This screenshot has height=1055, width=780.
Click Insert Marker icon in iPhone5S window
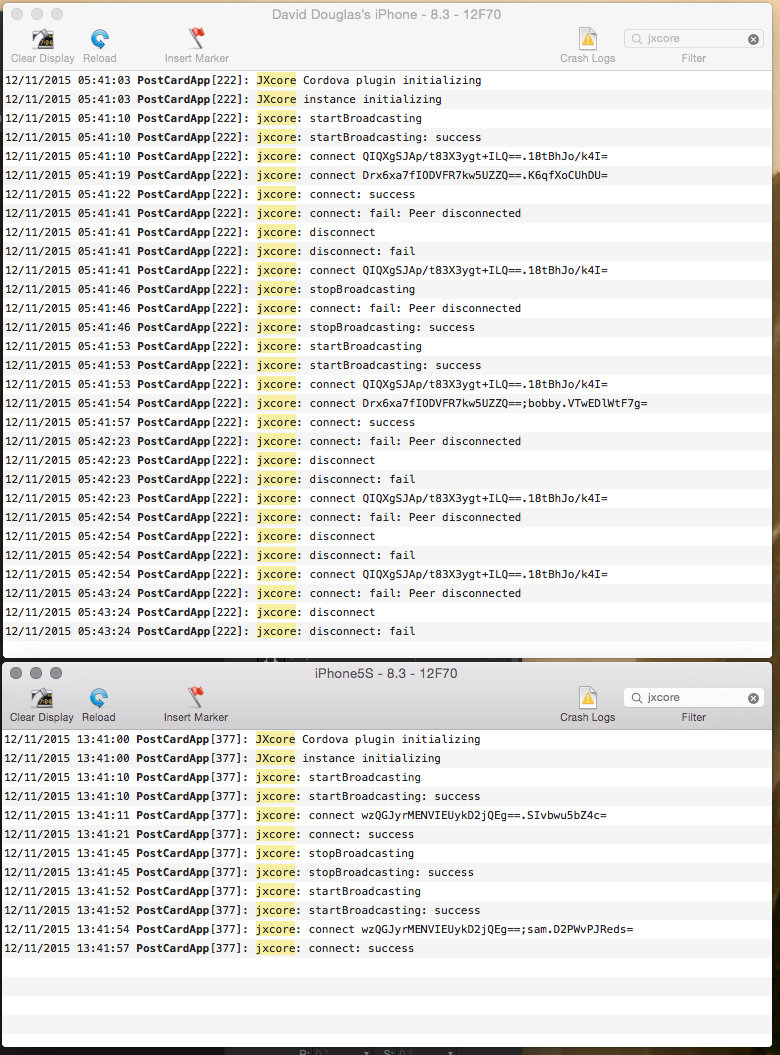(x=196, y=698)
